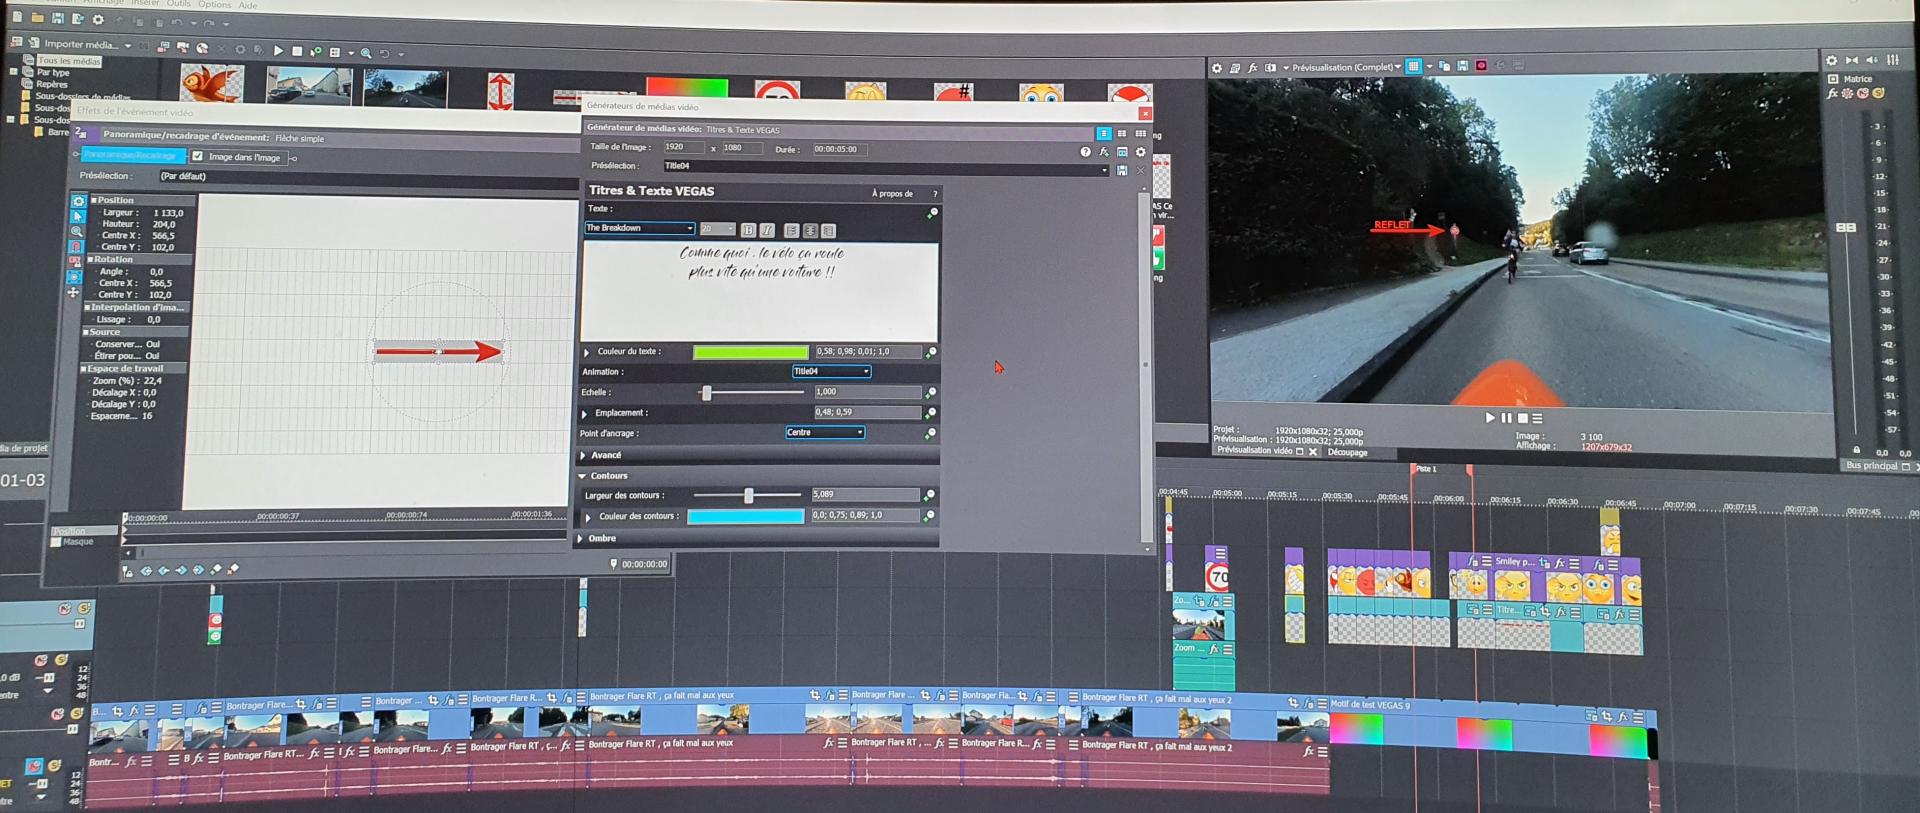
Task: Save snapshot to file in preview toolbar
Action: [1462, 66]
